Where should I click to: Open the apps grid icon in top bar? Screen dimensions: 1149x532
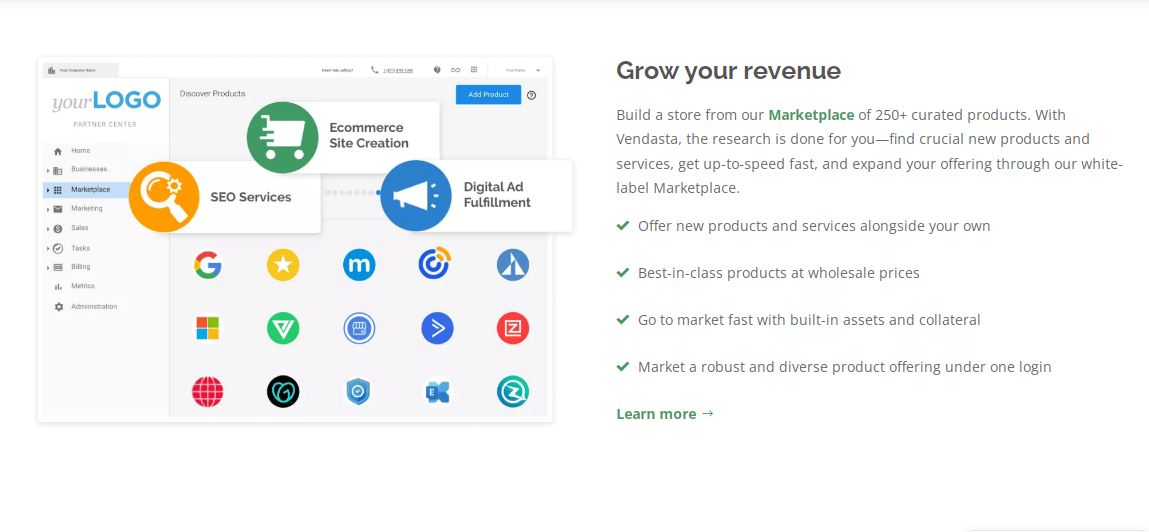pos(474,70)
